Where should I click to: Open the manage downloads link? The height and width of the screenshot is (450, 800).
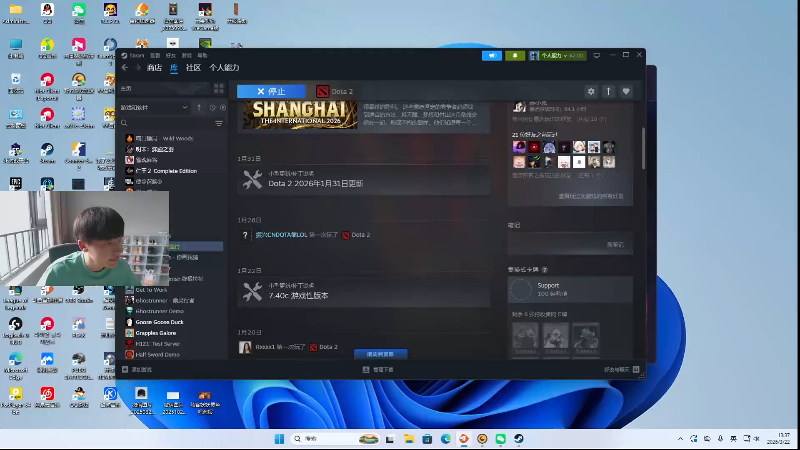[379, 369]
